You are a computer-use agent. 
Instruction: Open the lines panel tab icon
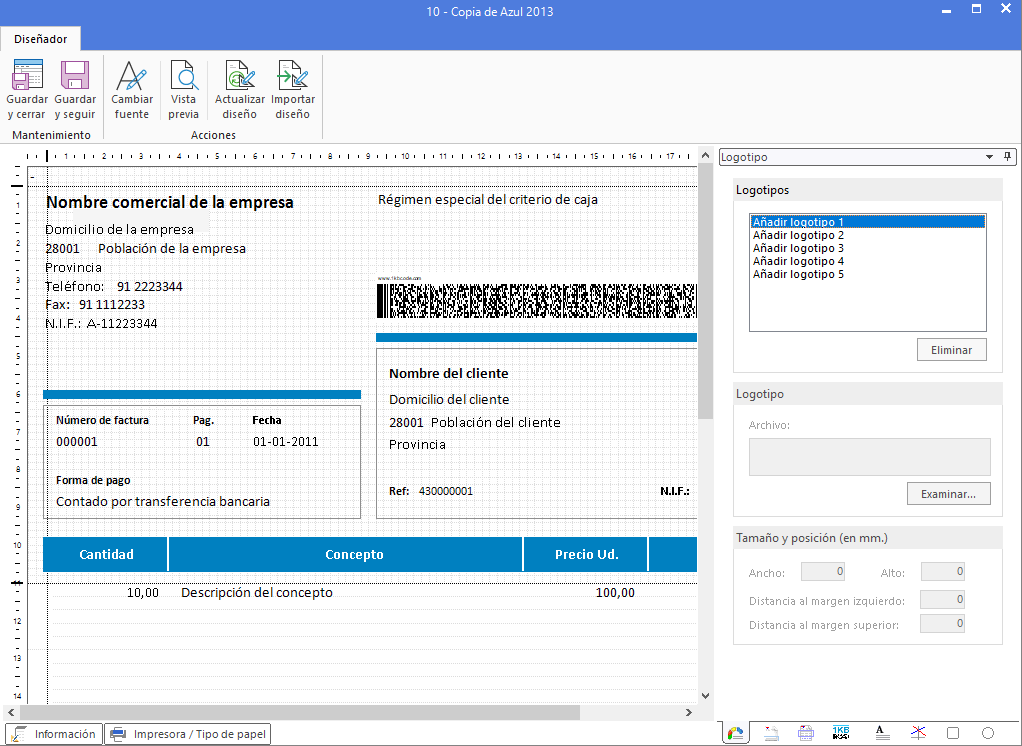click(x=918, y=733)
